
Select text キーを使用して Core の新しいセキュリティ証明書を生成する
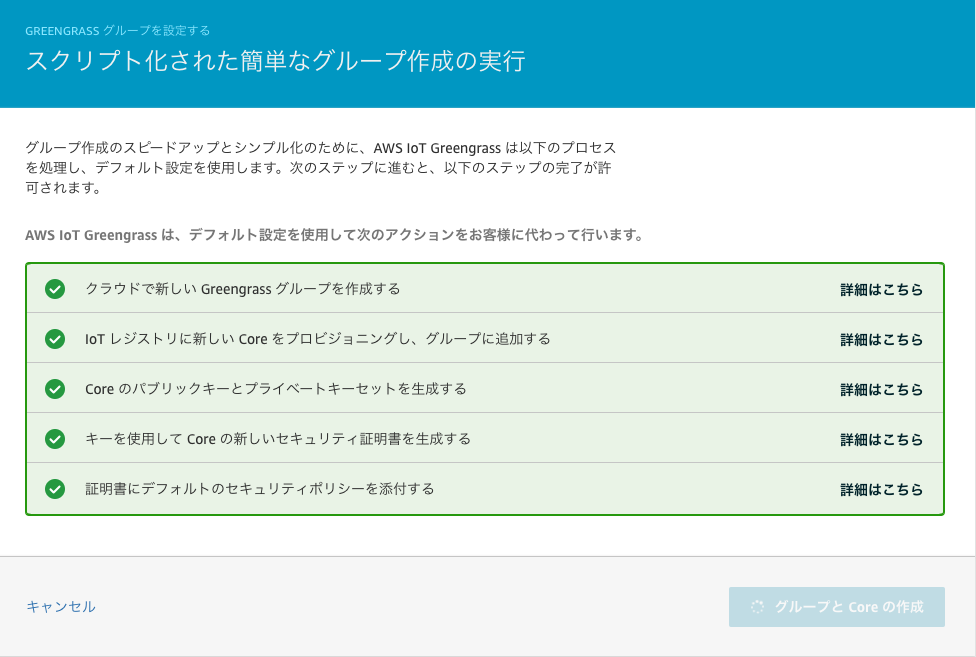[278, 439]
